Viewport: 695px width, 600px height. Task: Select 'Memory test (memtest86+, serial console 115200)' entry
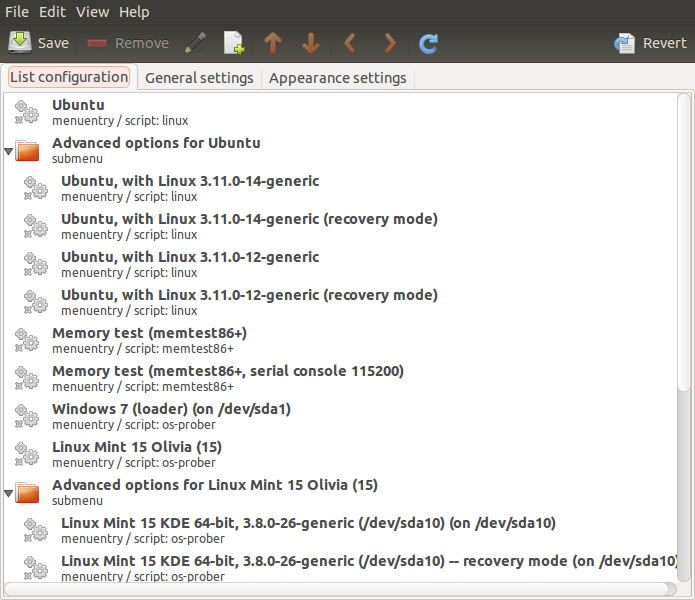340,378
